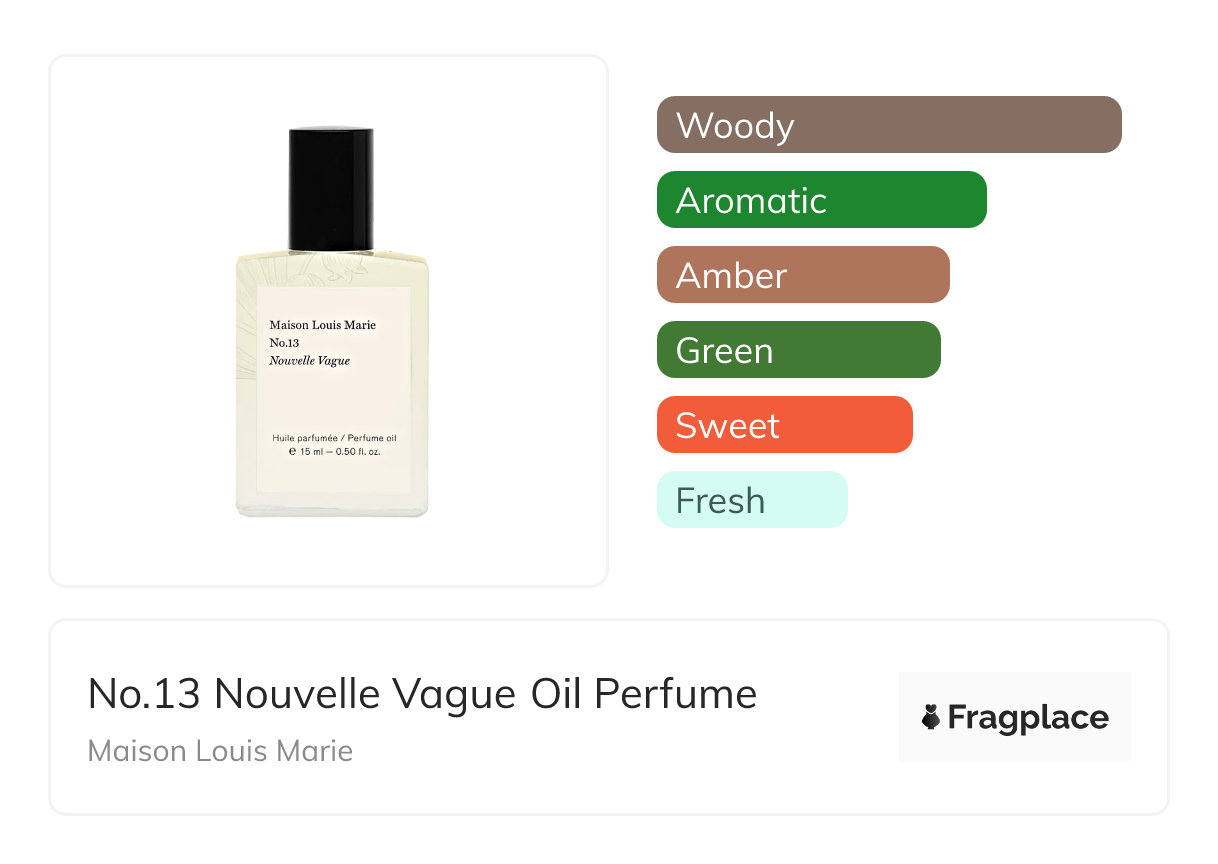Click the No.13 Nouvelle Vague Oil Perfume title
1218x864 pixels.
(422, 693)
